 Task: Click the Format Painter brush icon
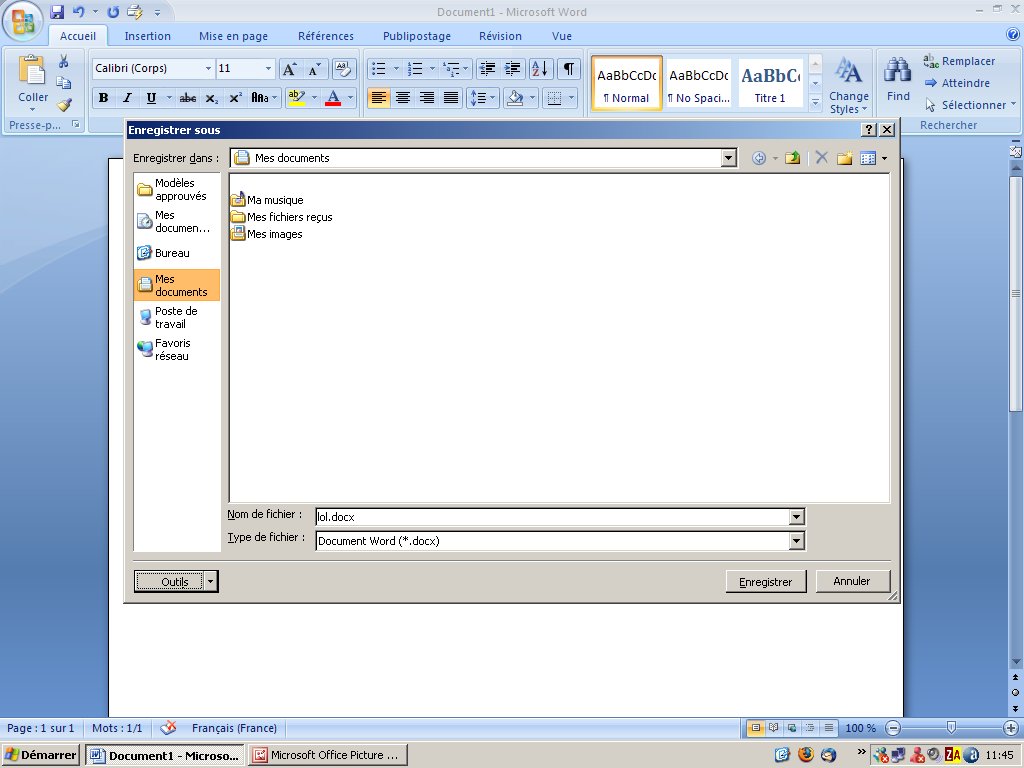tap(64, 104)
